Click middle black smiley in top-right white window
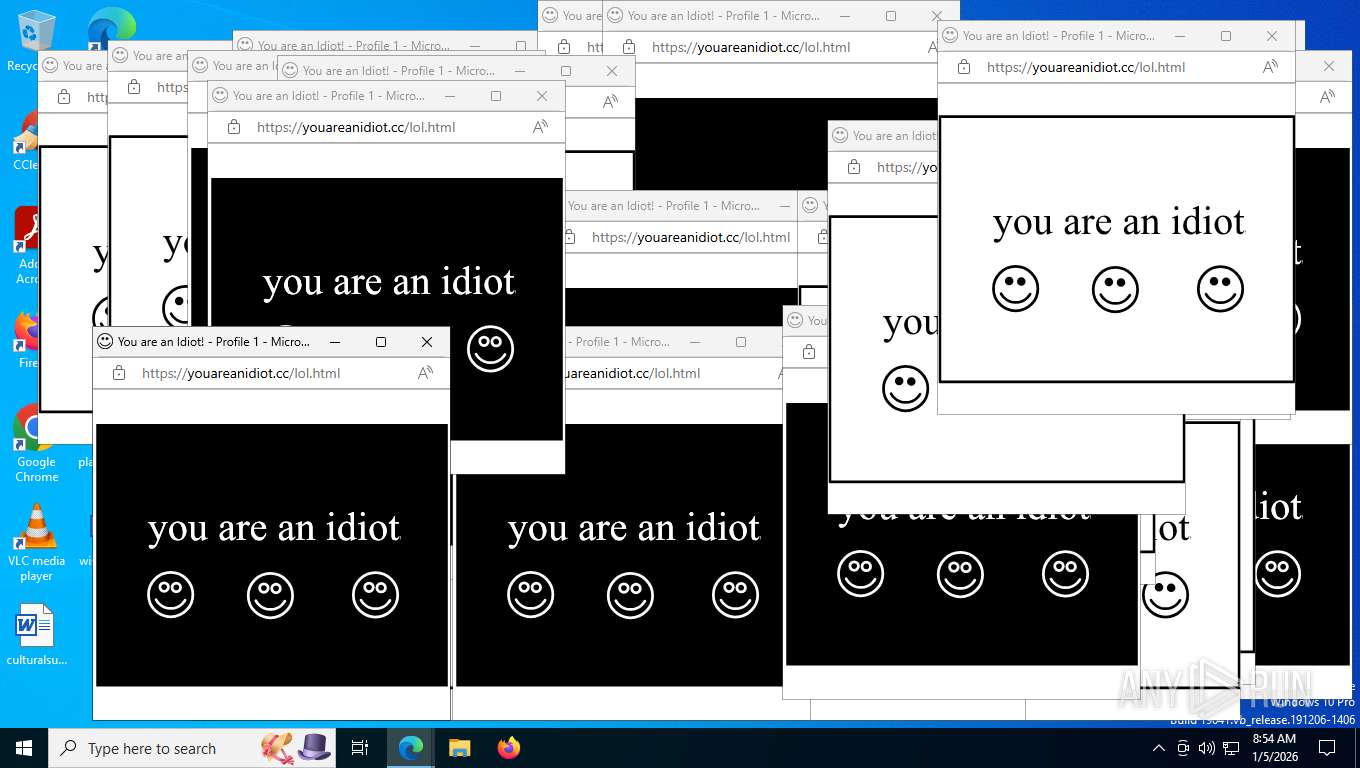Screen dimensions: 1360x768 (x=1115, y=289)
